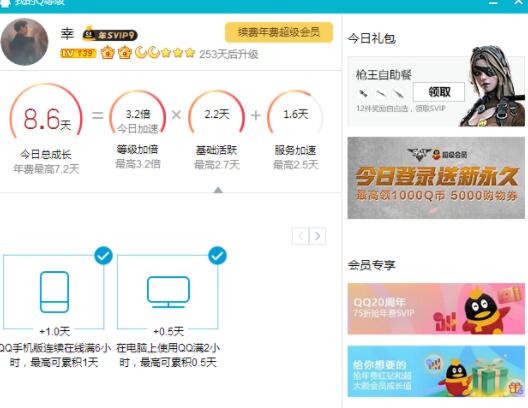Viewport: 528px width, 408px height.
Task: Click the LV 139 level badge
Action: pyautogui.click(x=78, y=53)
